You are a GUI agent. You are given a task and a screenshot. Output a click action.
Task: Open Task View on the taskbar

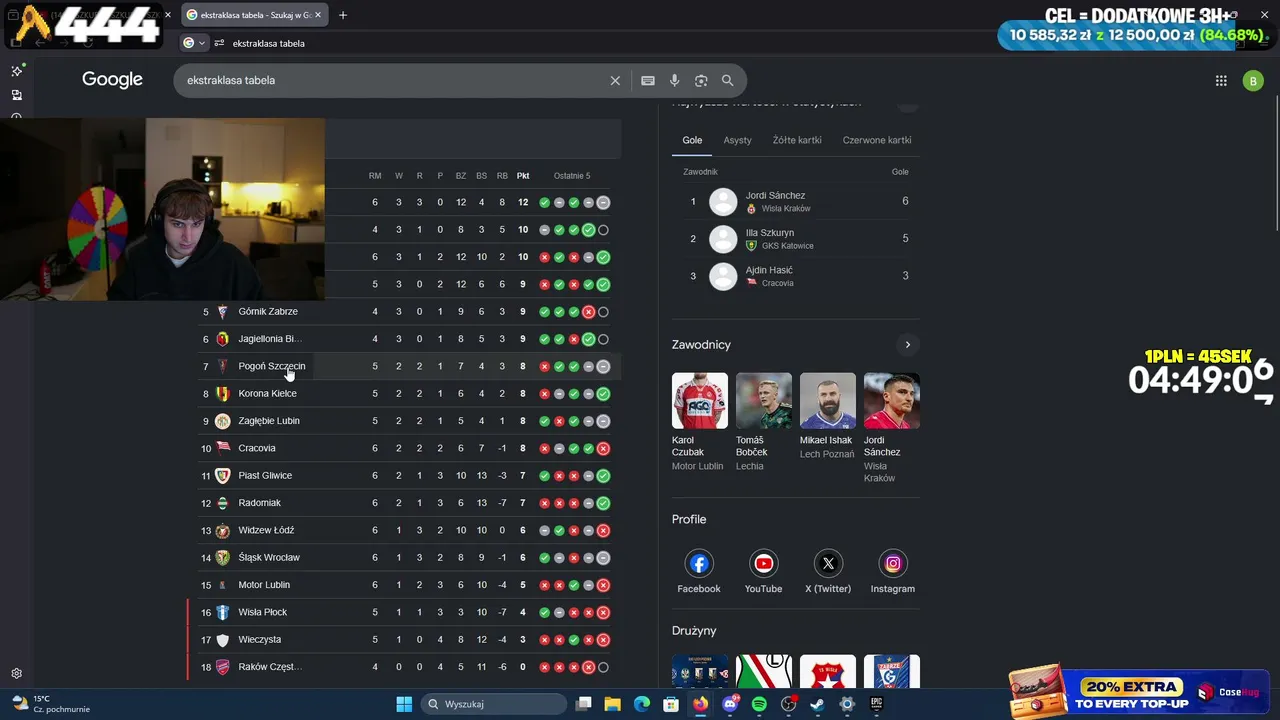584,704
